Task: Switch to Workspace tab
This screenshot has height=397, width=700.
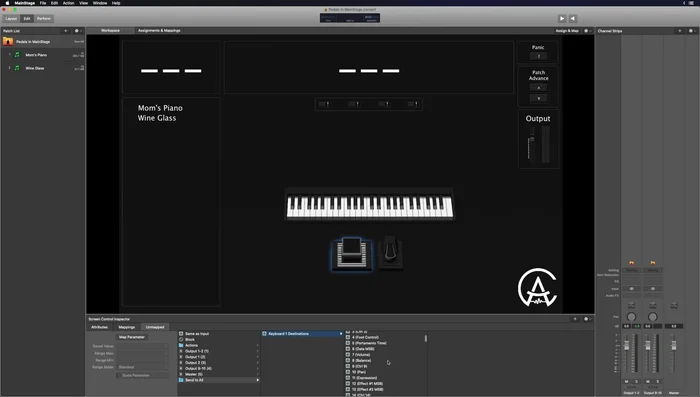Action: click(110, 31)
